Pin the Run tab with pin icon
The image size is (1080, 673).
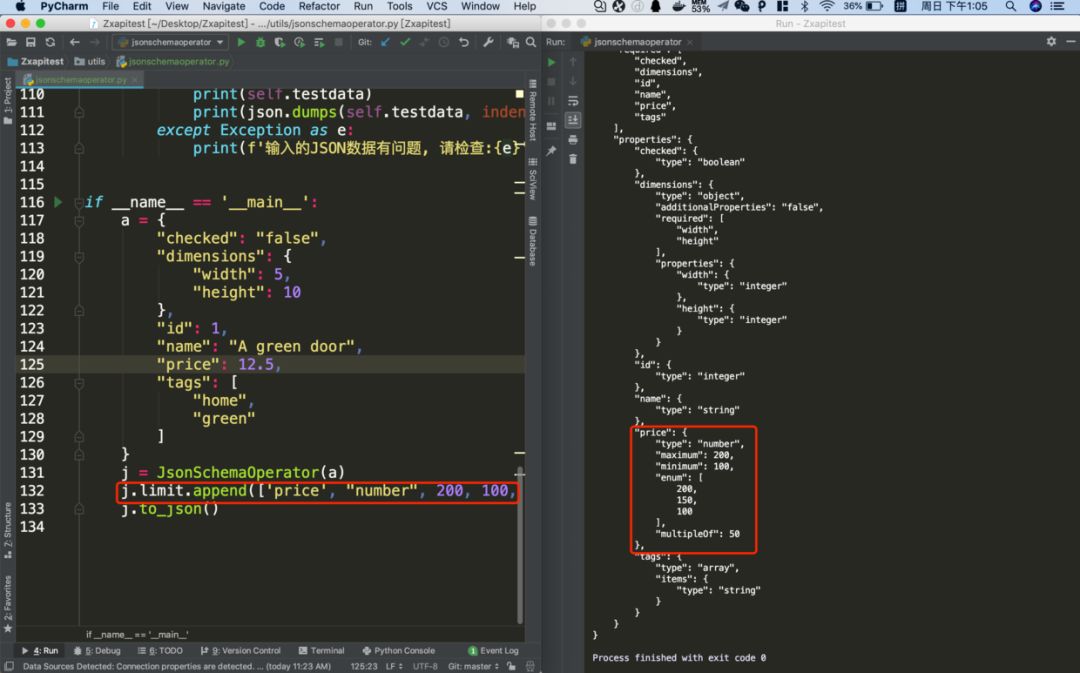pos(552,150)
